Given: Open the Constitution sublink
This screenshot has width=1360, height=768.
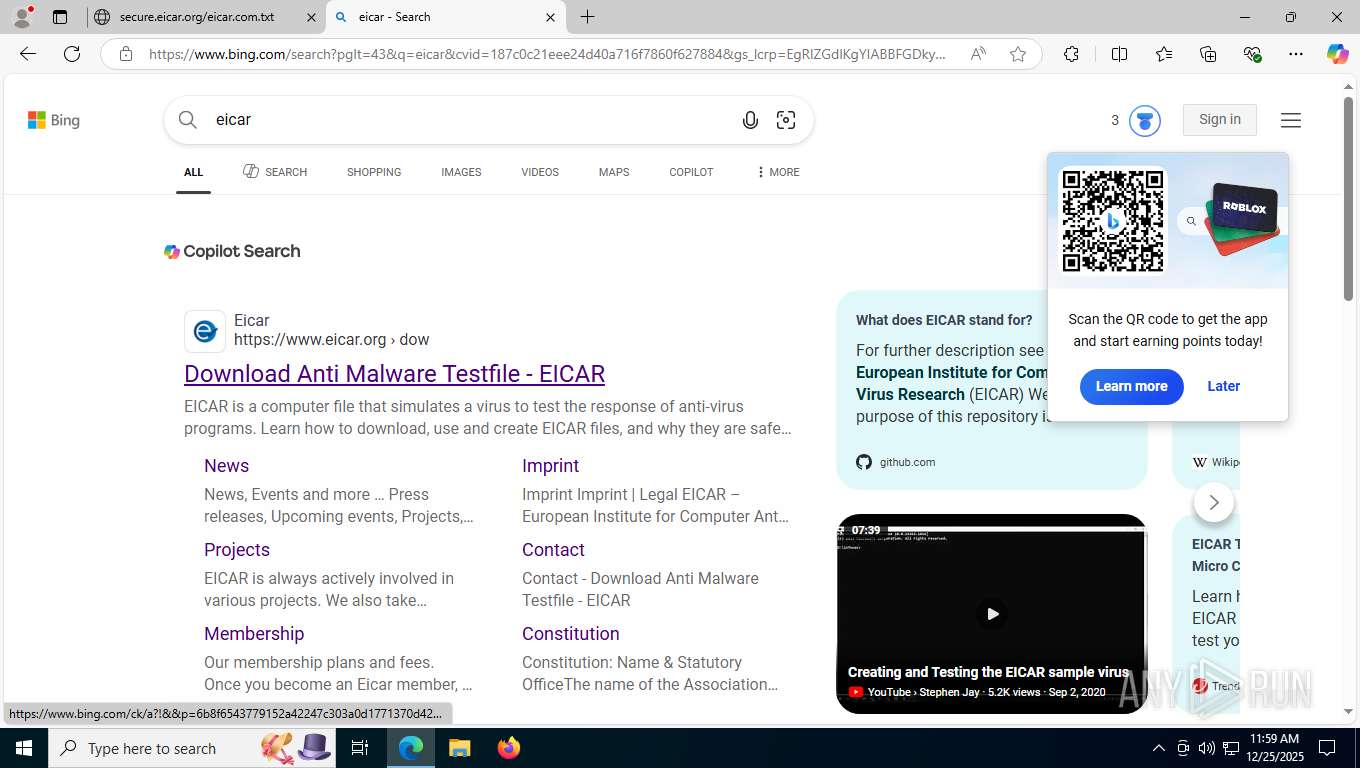Looking at the screenshot, I should [x=570, y=634].
